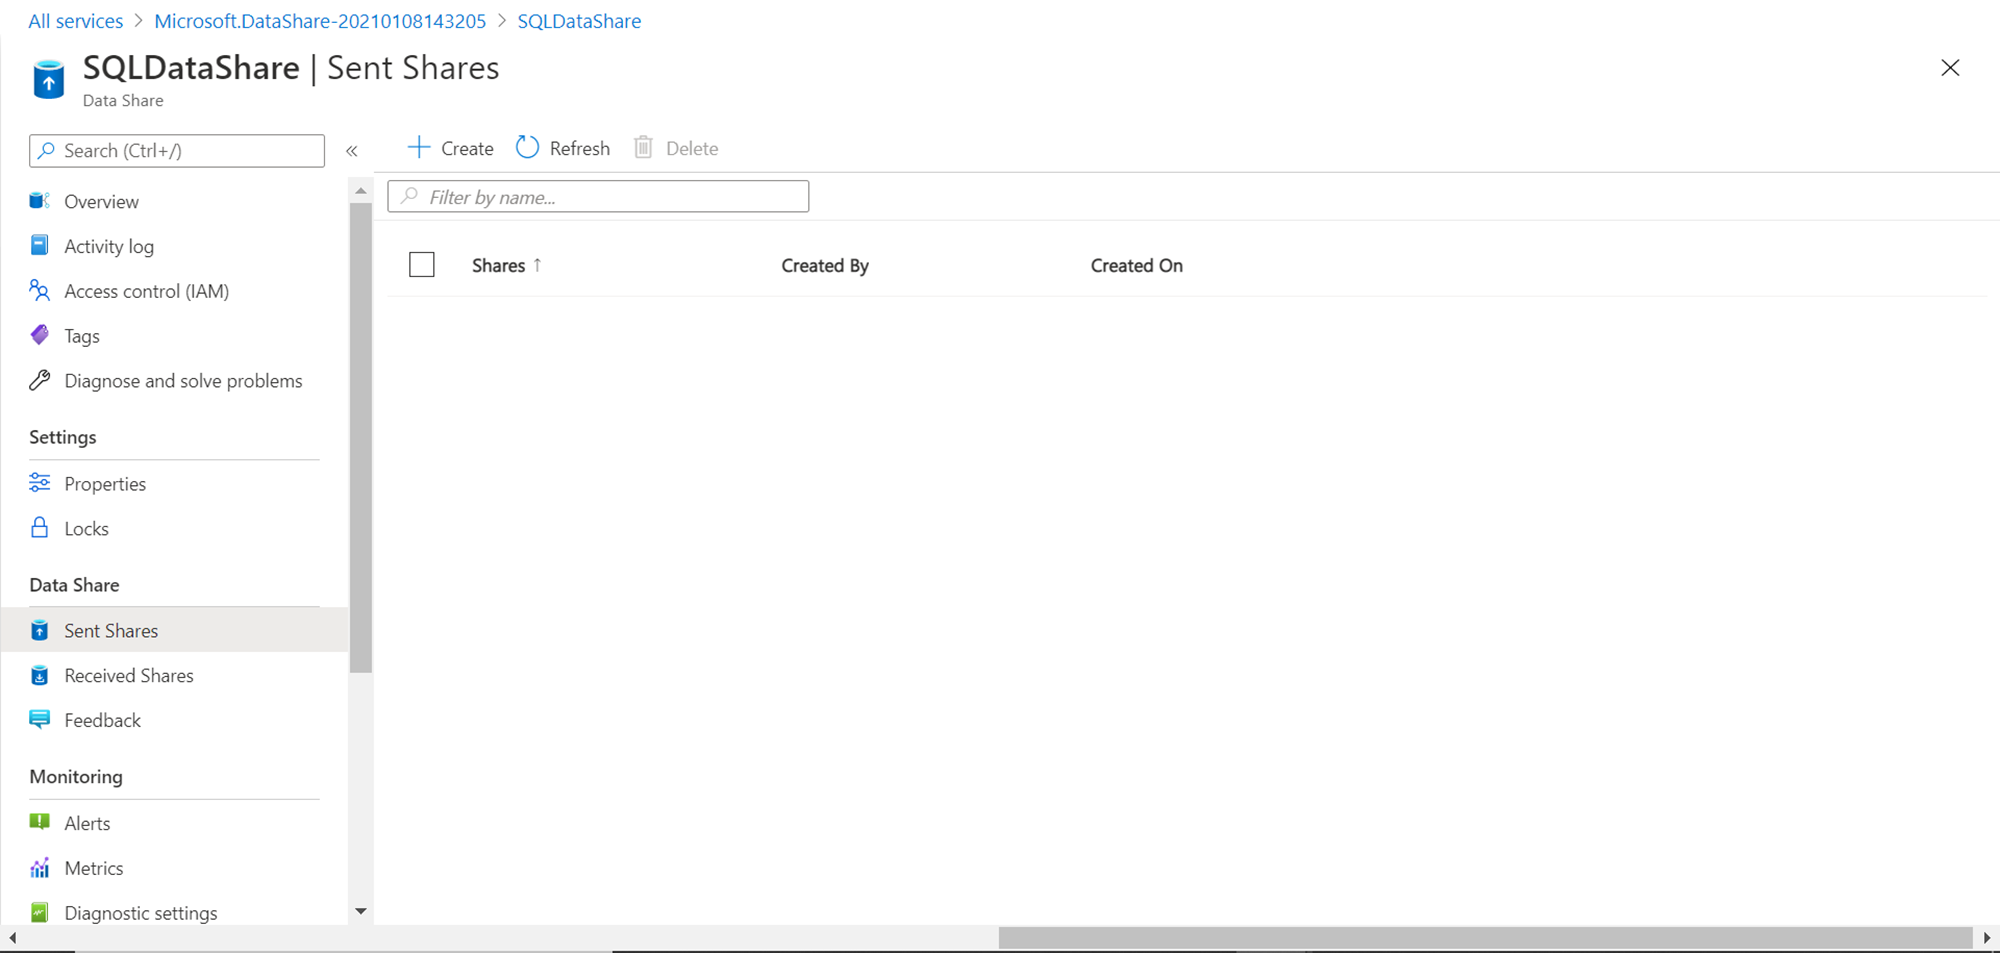Click the Metrics chart icon
2000x953 pixels.
[x=40, y=867]
